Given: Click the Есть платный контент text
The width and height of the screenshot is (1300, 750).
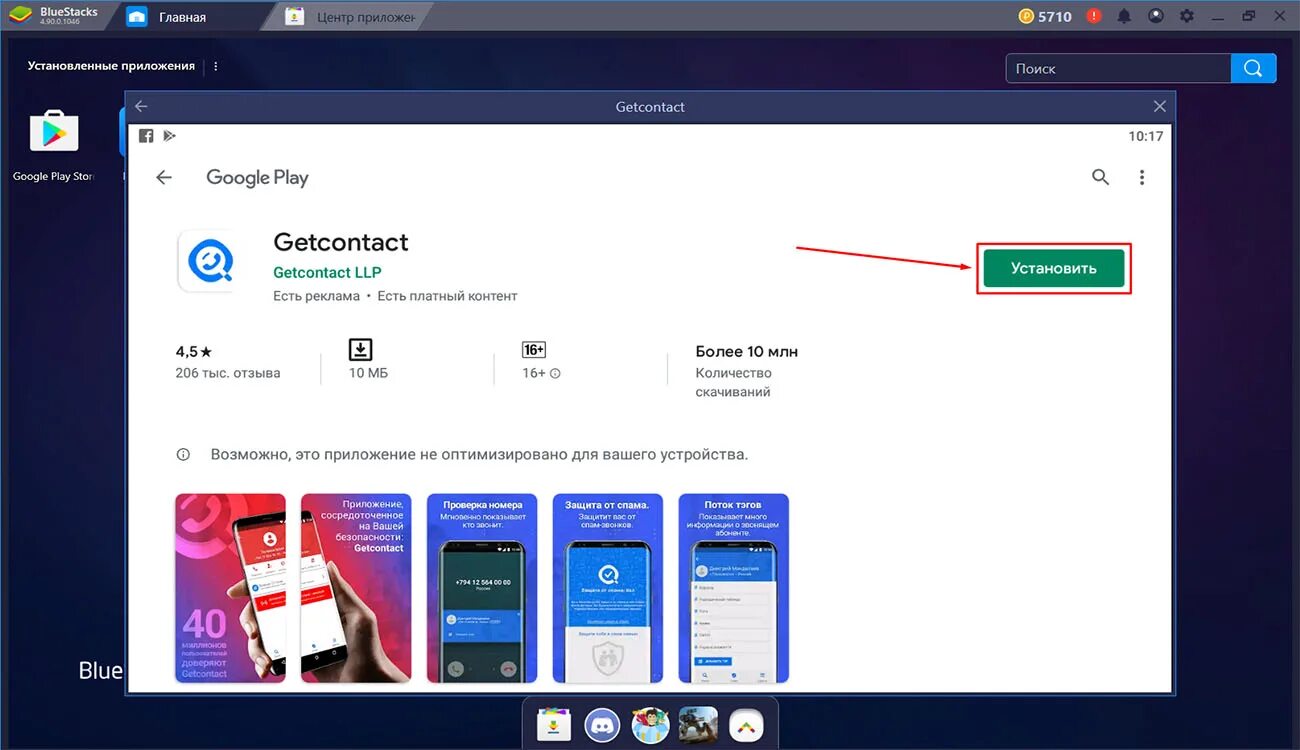Looking at the screenshot, I should click(x=447, y=296).
